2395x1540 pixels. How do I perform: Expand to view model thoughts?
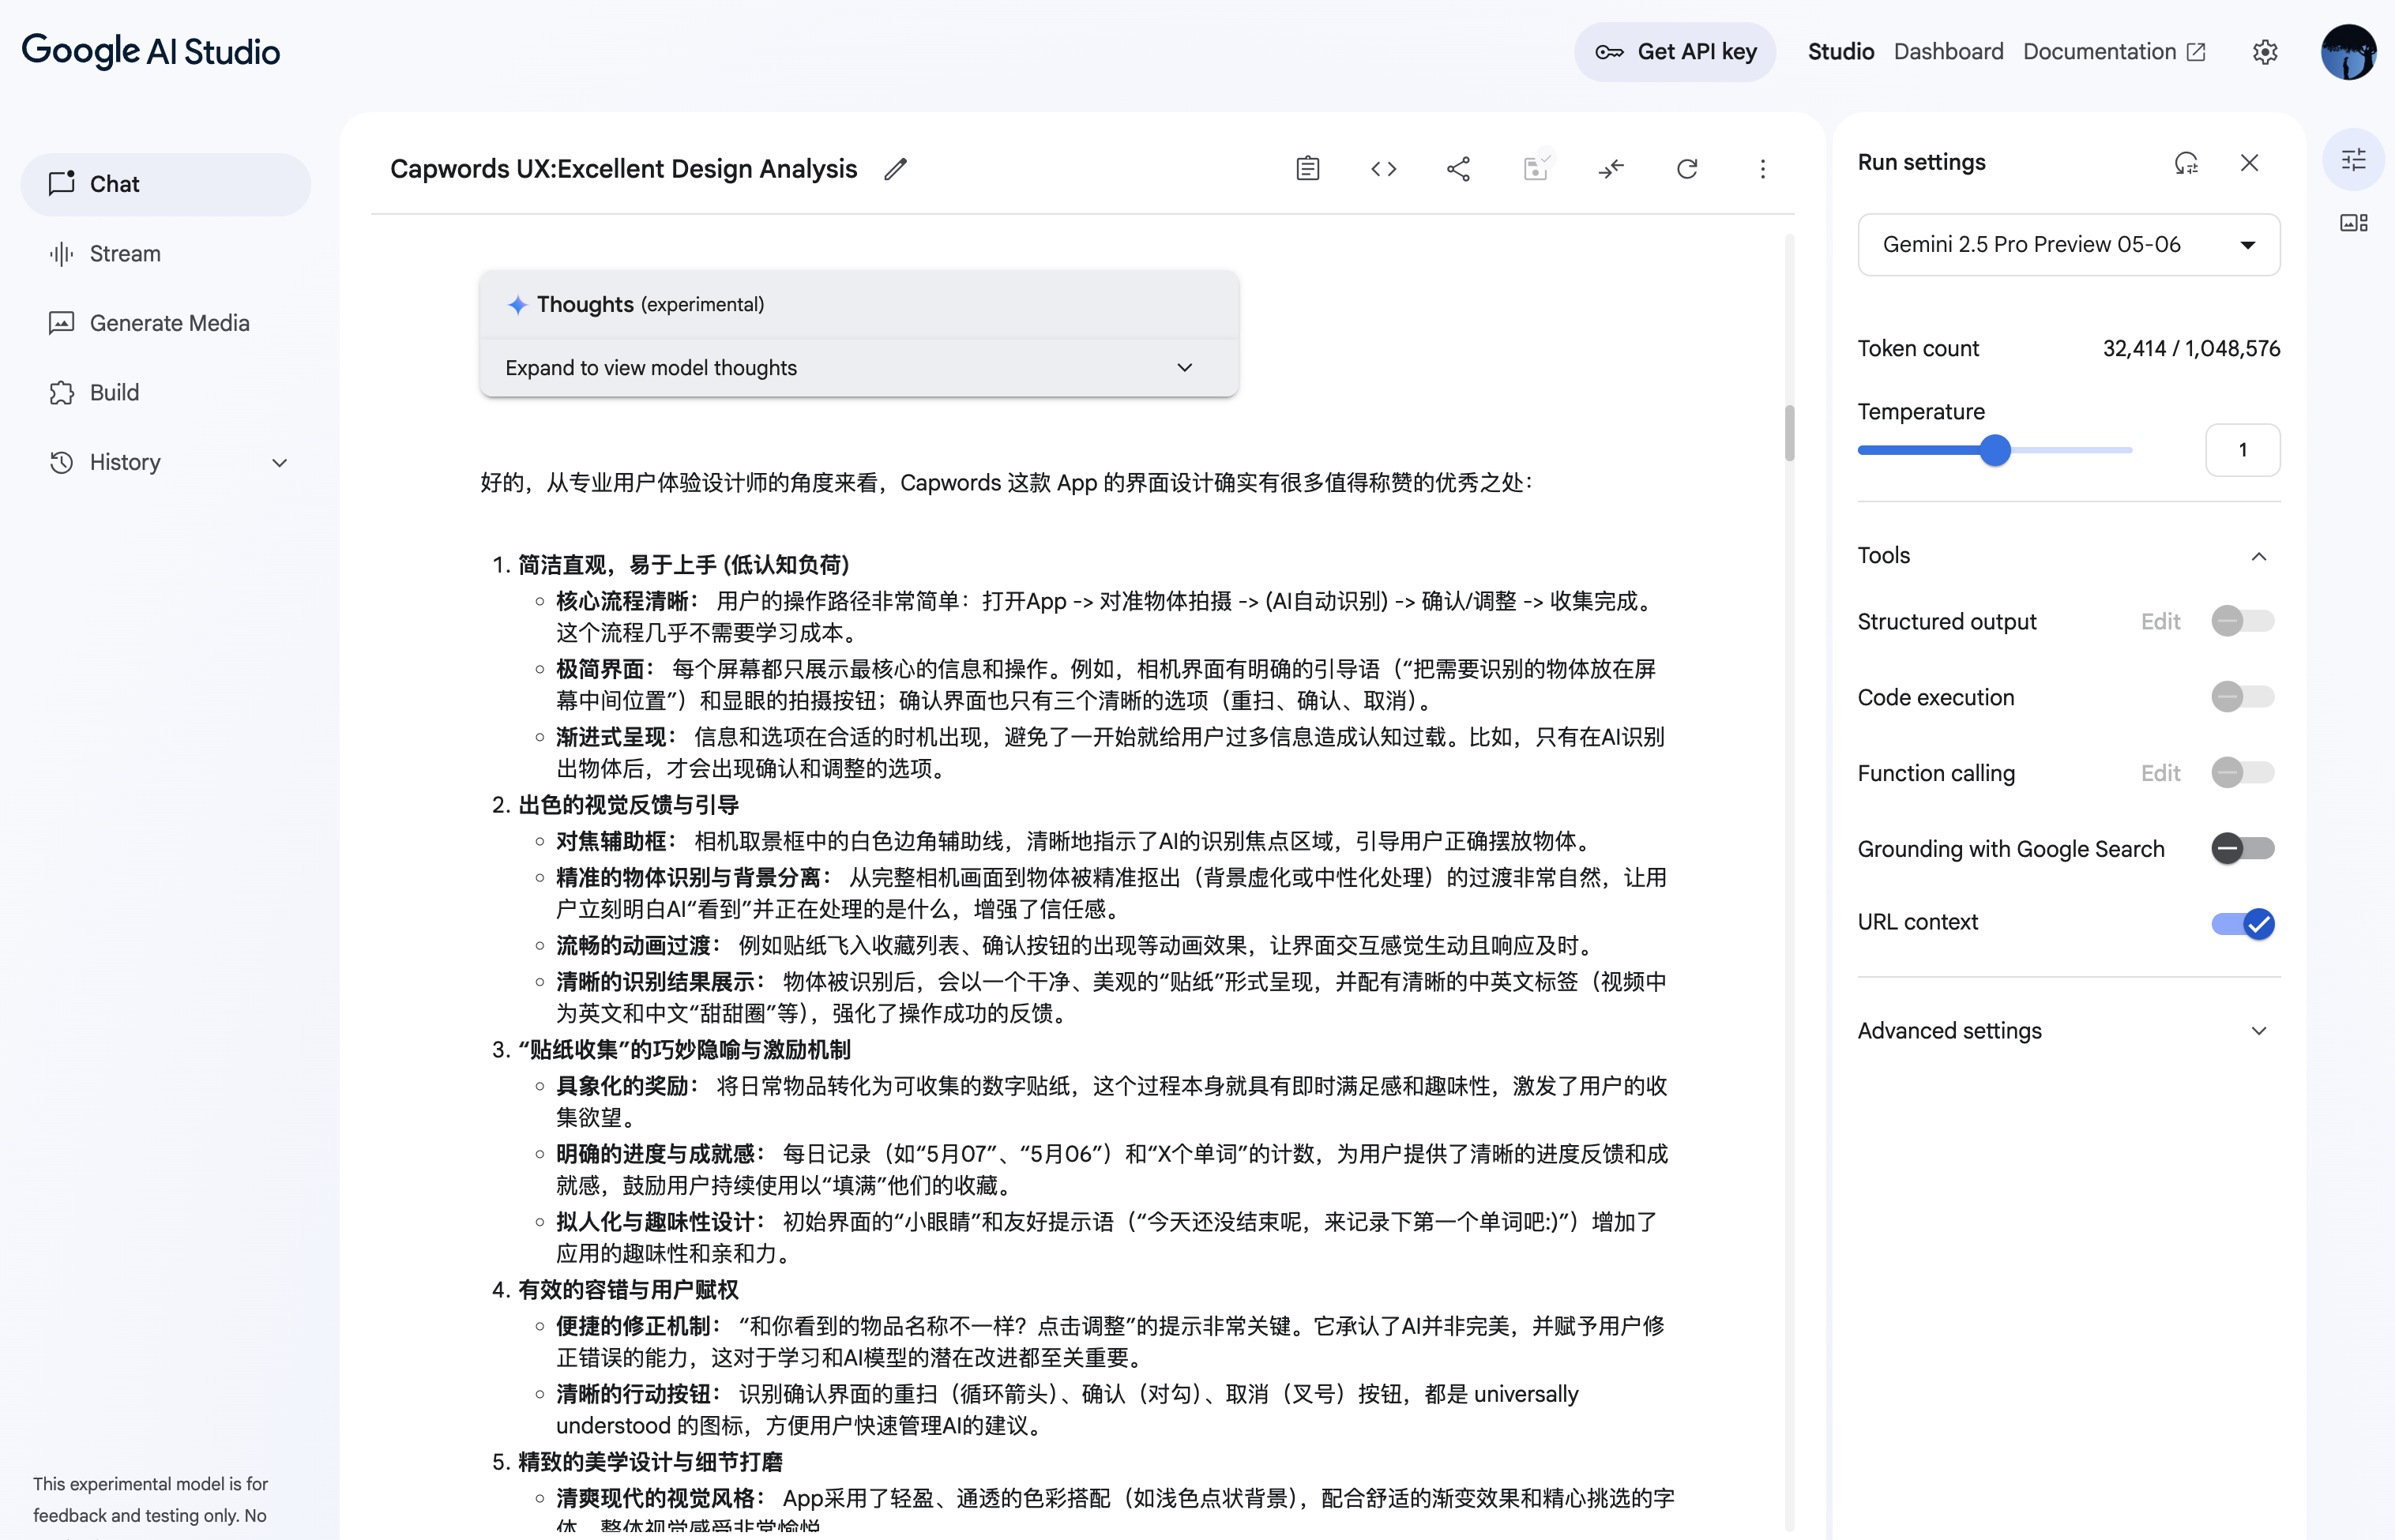tap(858, 368)
